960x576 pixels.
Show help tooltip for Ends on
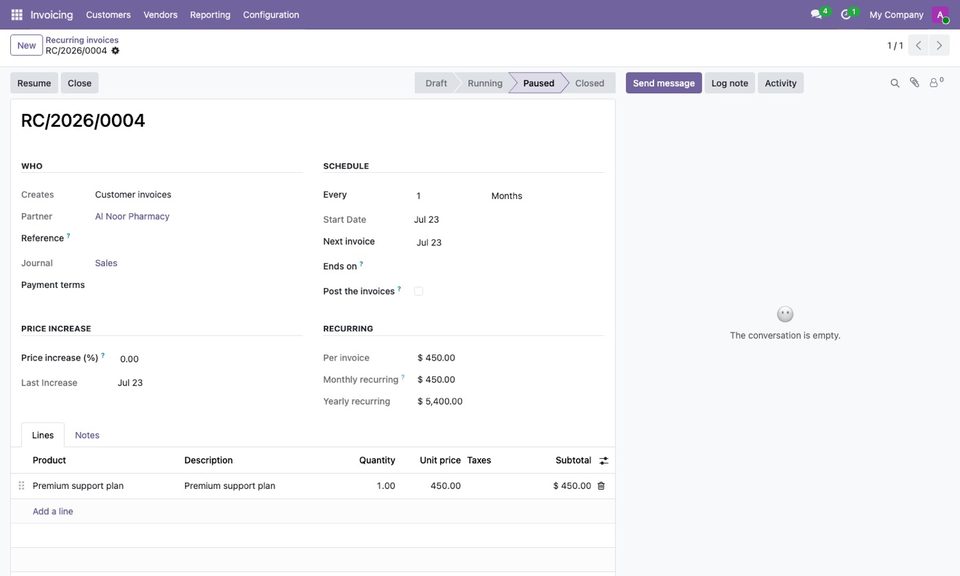point(361,264)
